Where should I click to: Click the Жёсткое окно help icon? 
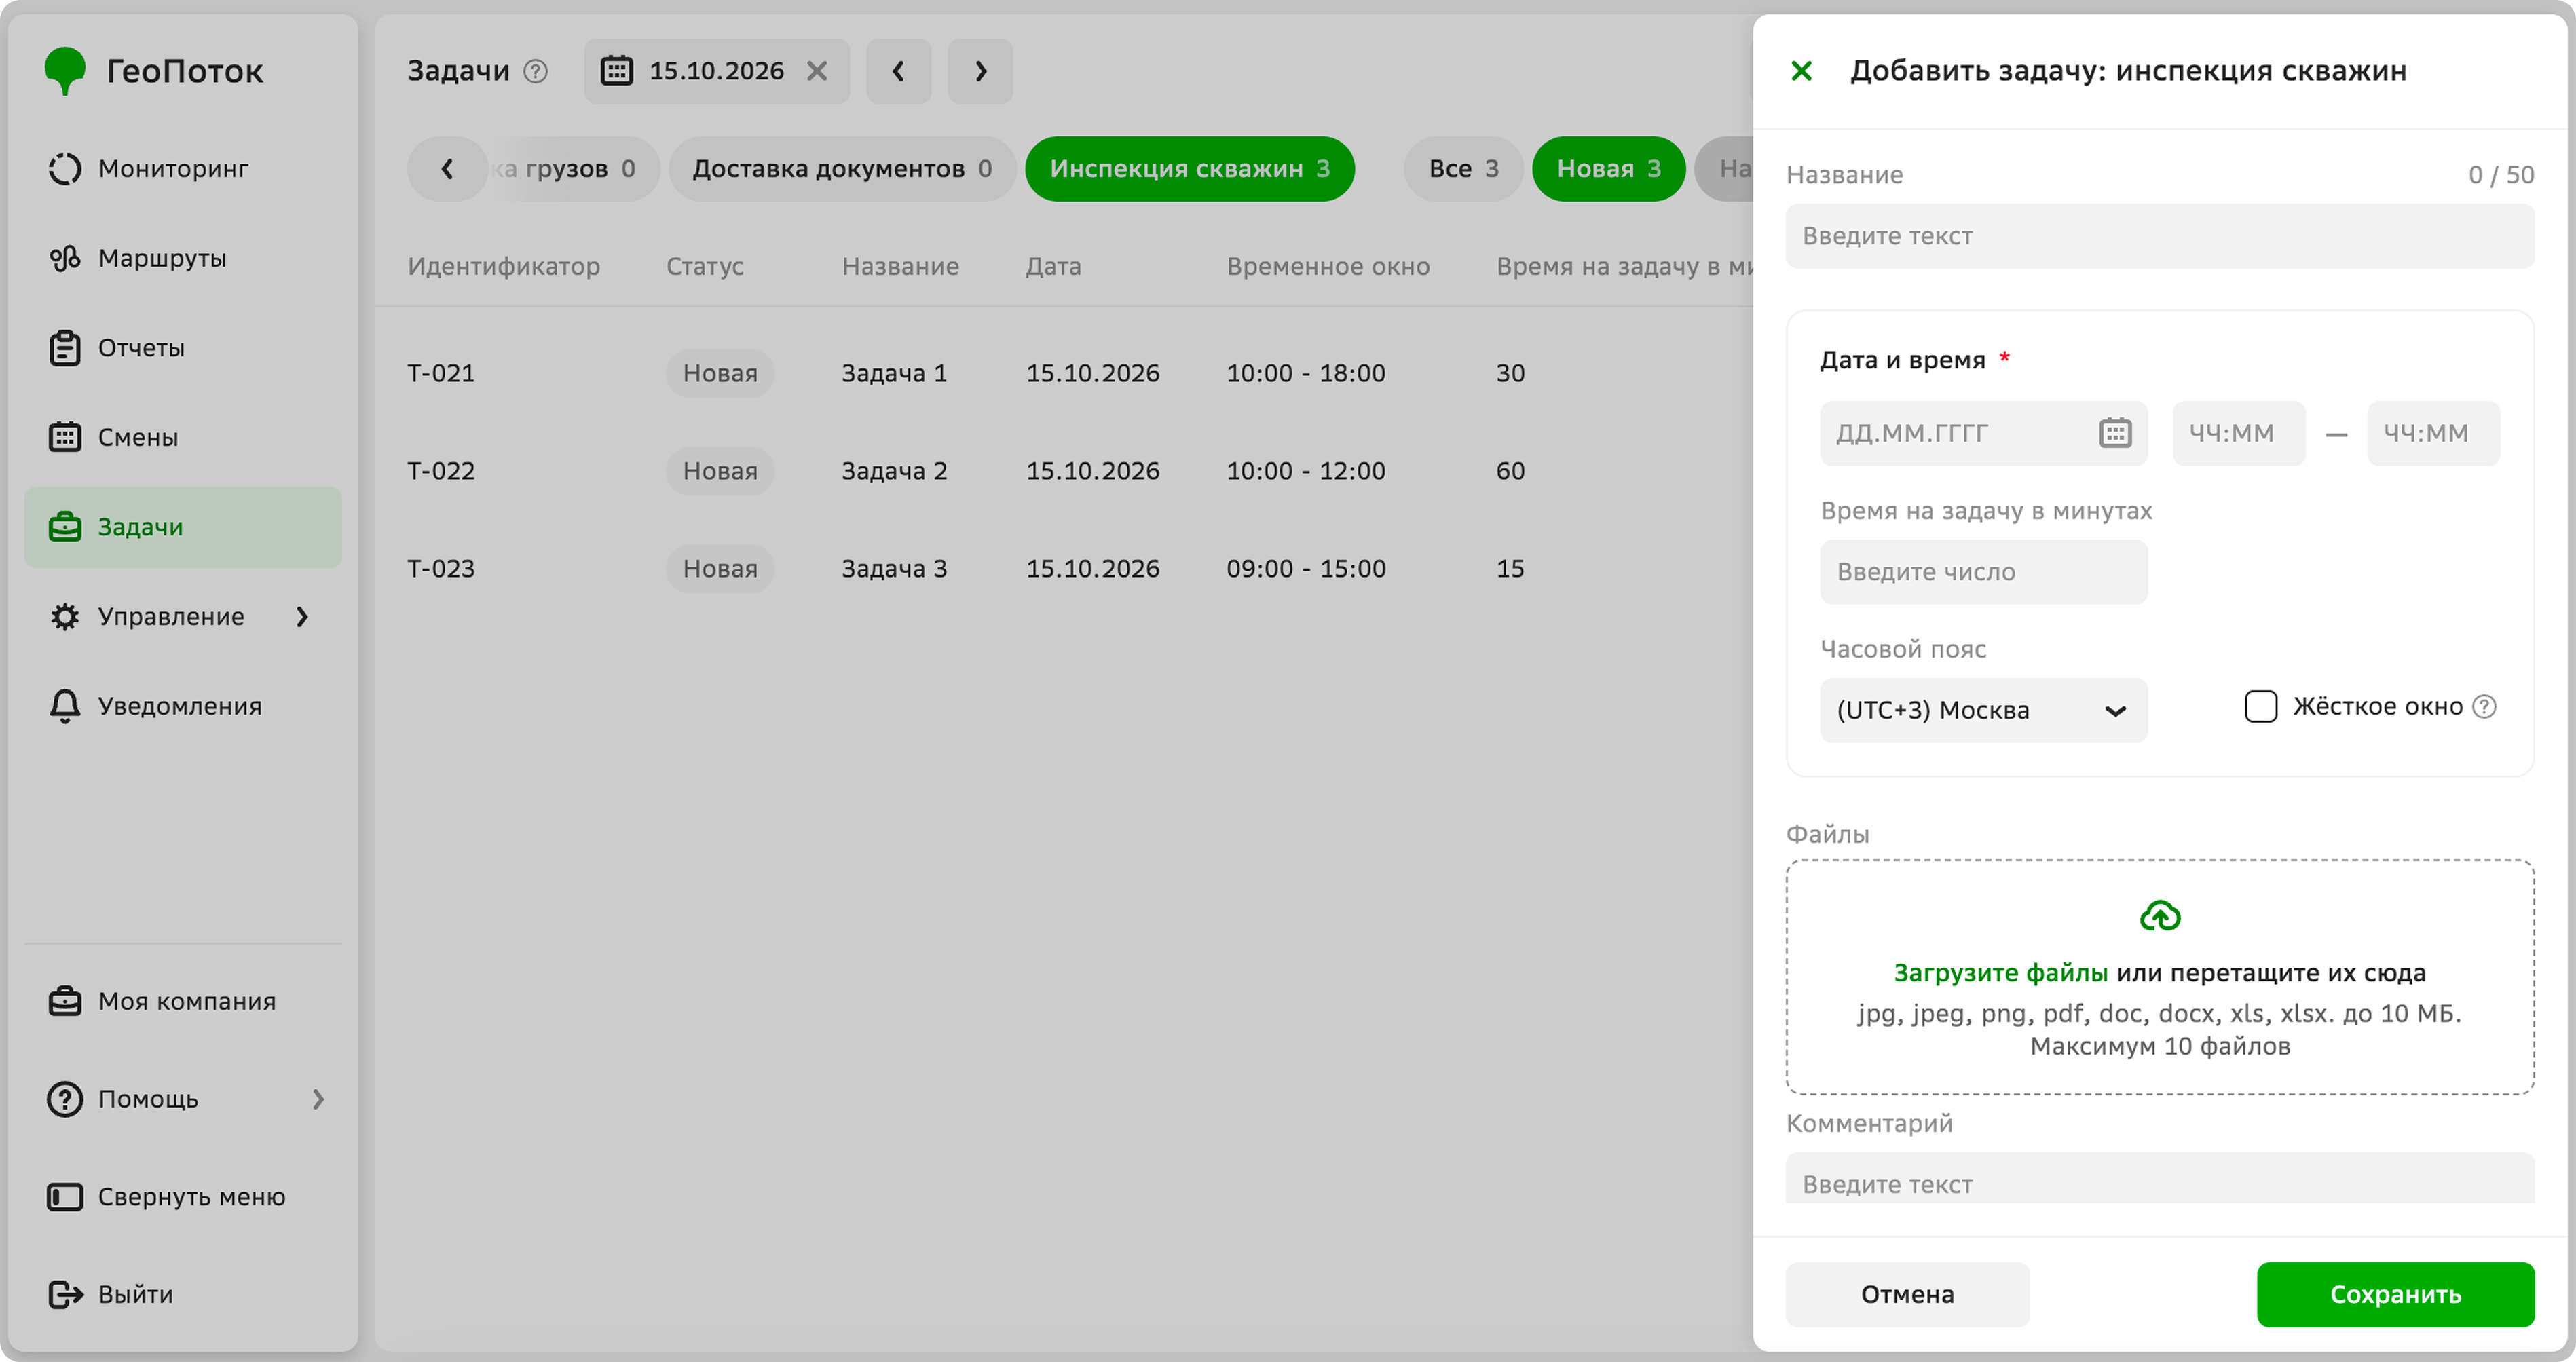pos(2484,706)
